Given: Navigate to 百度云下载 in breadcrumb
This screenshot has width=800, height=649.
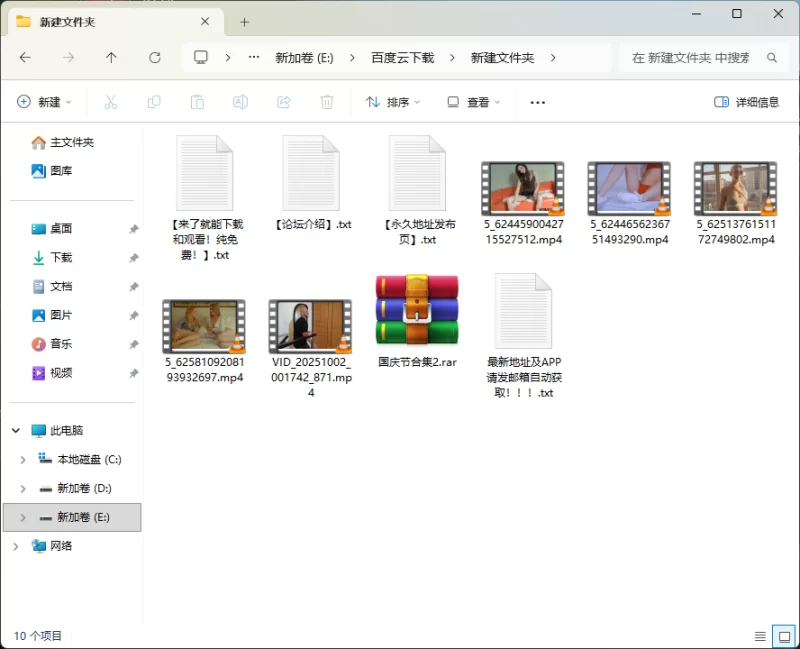Looking at the screenshot, I should (402, 58).
